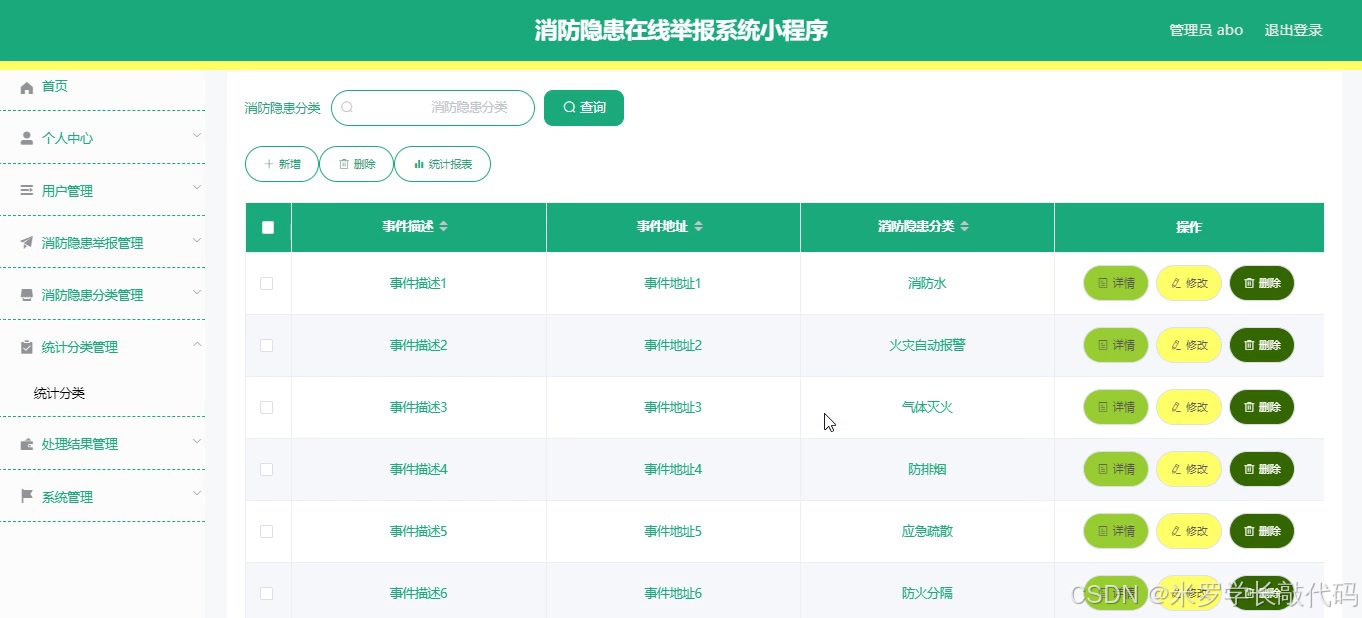The height and width of the screenshot is (618, 1362).
Task: Open 详情 details for 事件描述2 row
Action: click(x=1114, y=345)
